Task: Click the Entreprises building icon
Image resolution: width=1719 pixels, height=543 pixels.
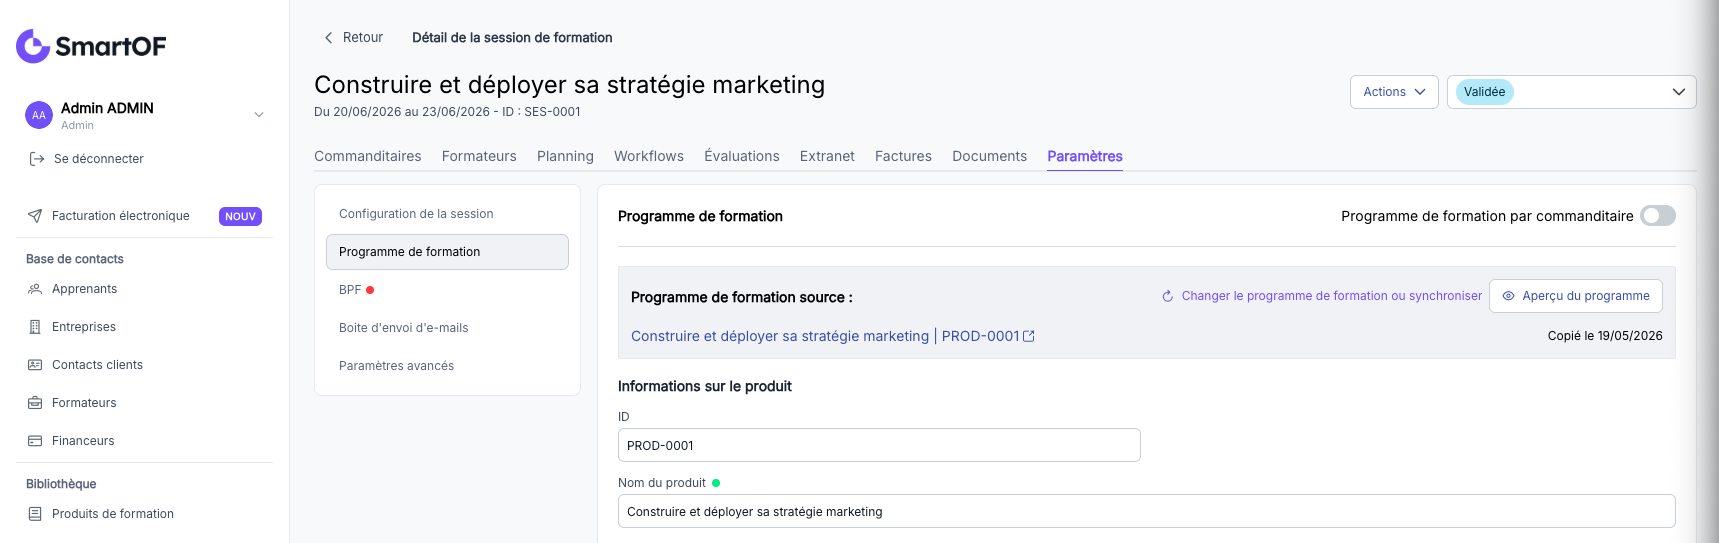Action: tap(35, 327)
